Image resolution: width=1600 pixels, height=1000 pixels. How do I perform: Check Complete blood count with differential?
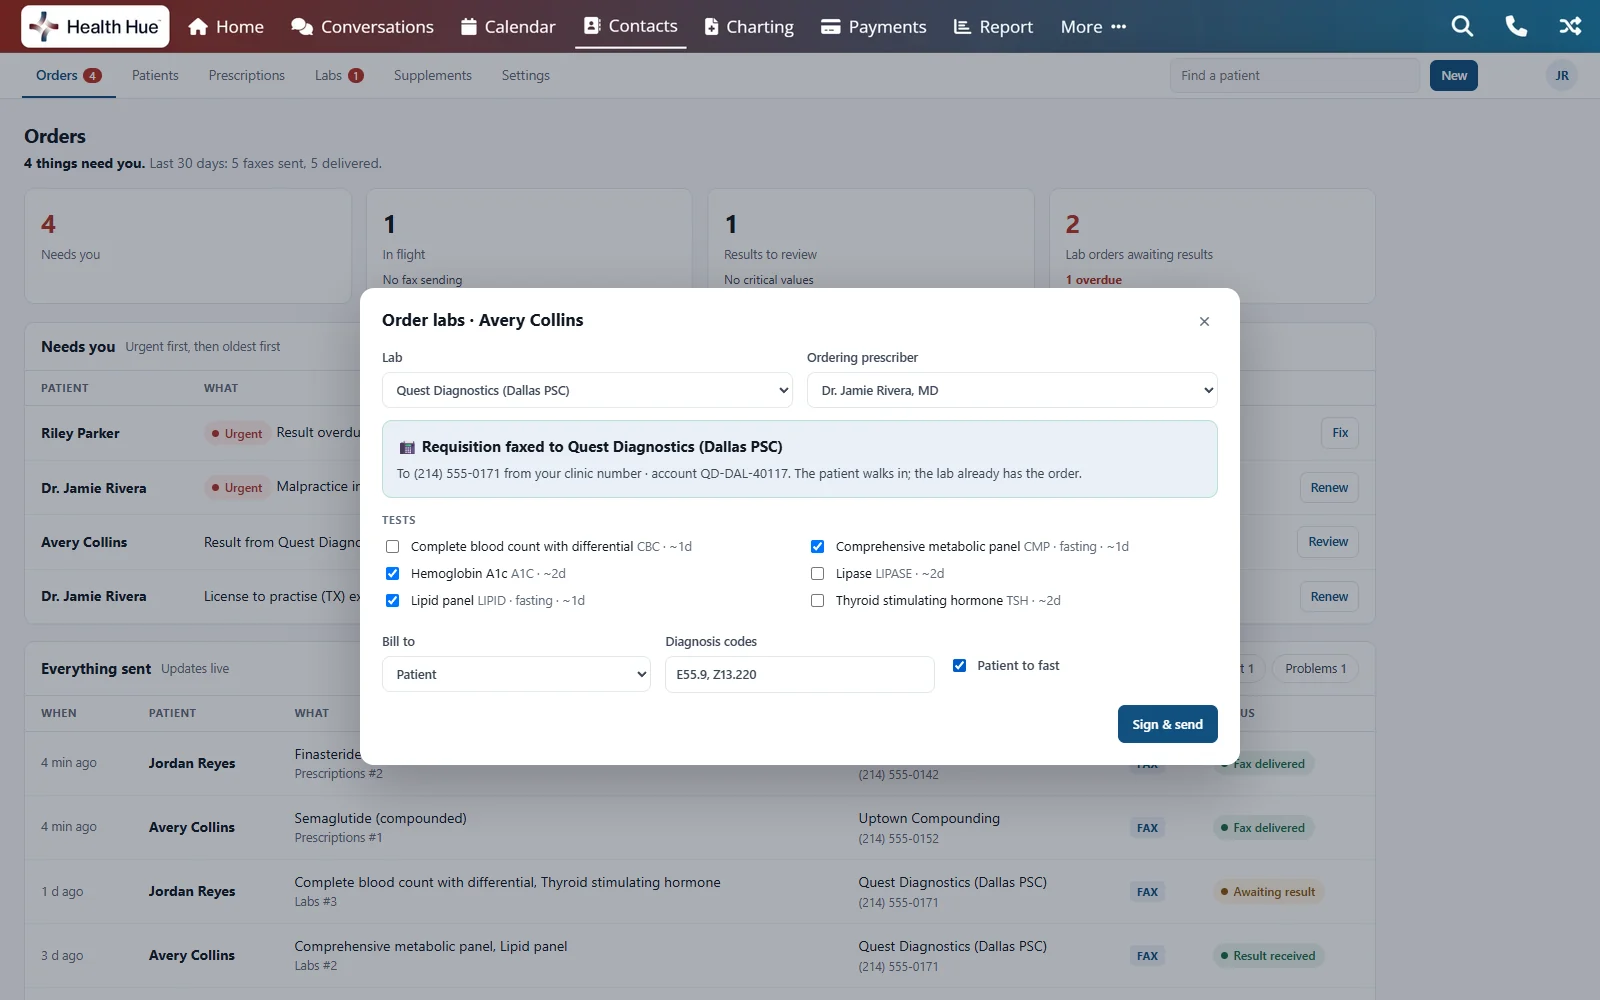pyautogui.click(x=393, y=547)
